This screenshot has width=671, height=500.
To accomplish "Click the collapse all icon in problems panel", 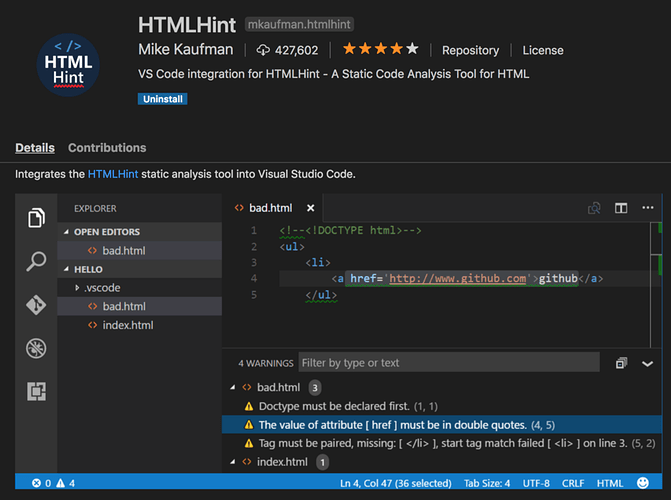I will tap(621, 363).
